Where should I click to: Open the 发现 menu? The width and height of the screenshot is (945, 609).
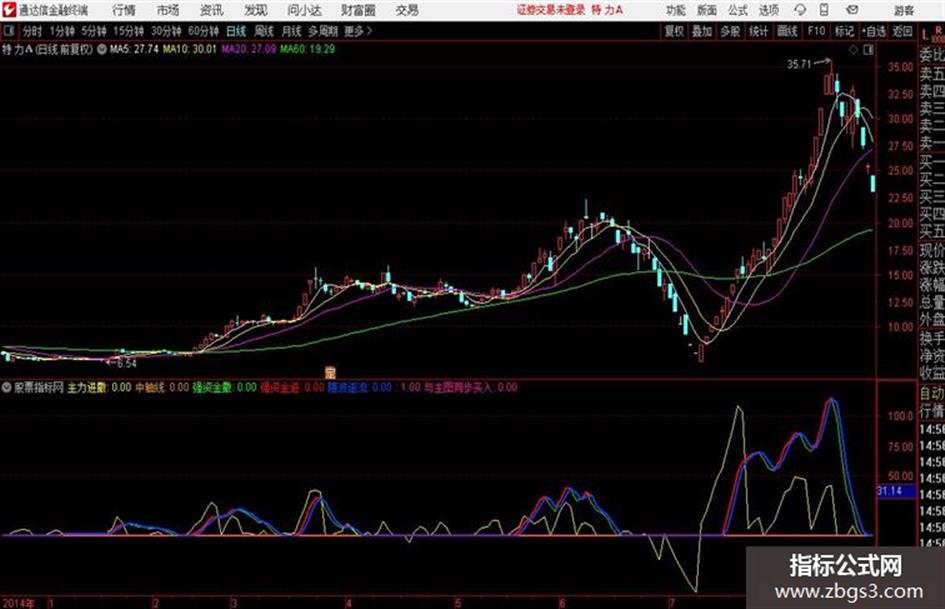click(x=255, y=10)
